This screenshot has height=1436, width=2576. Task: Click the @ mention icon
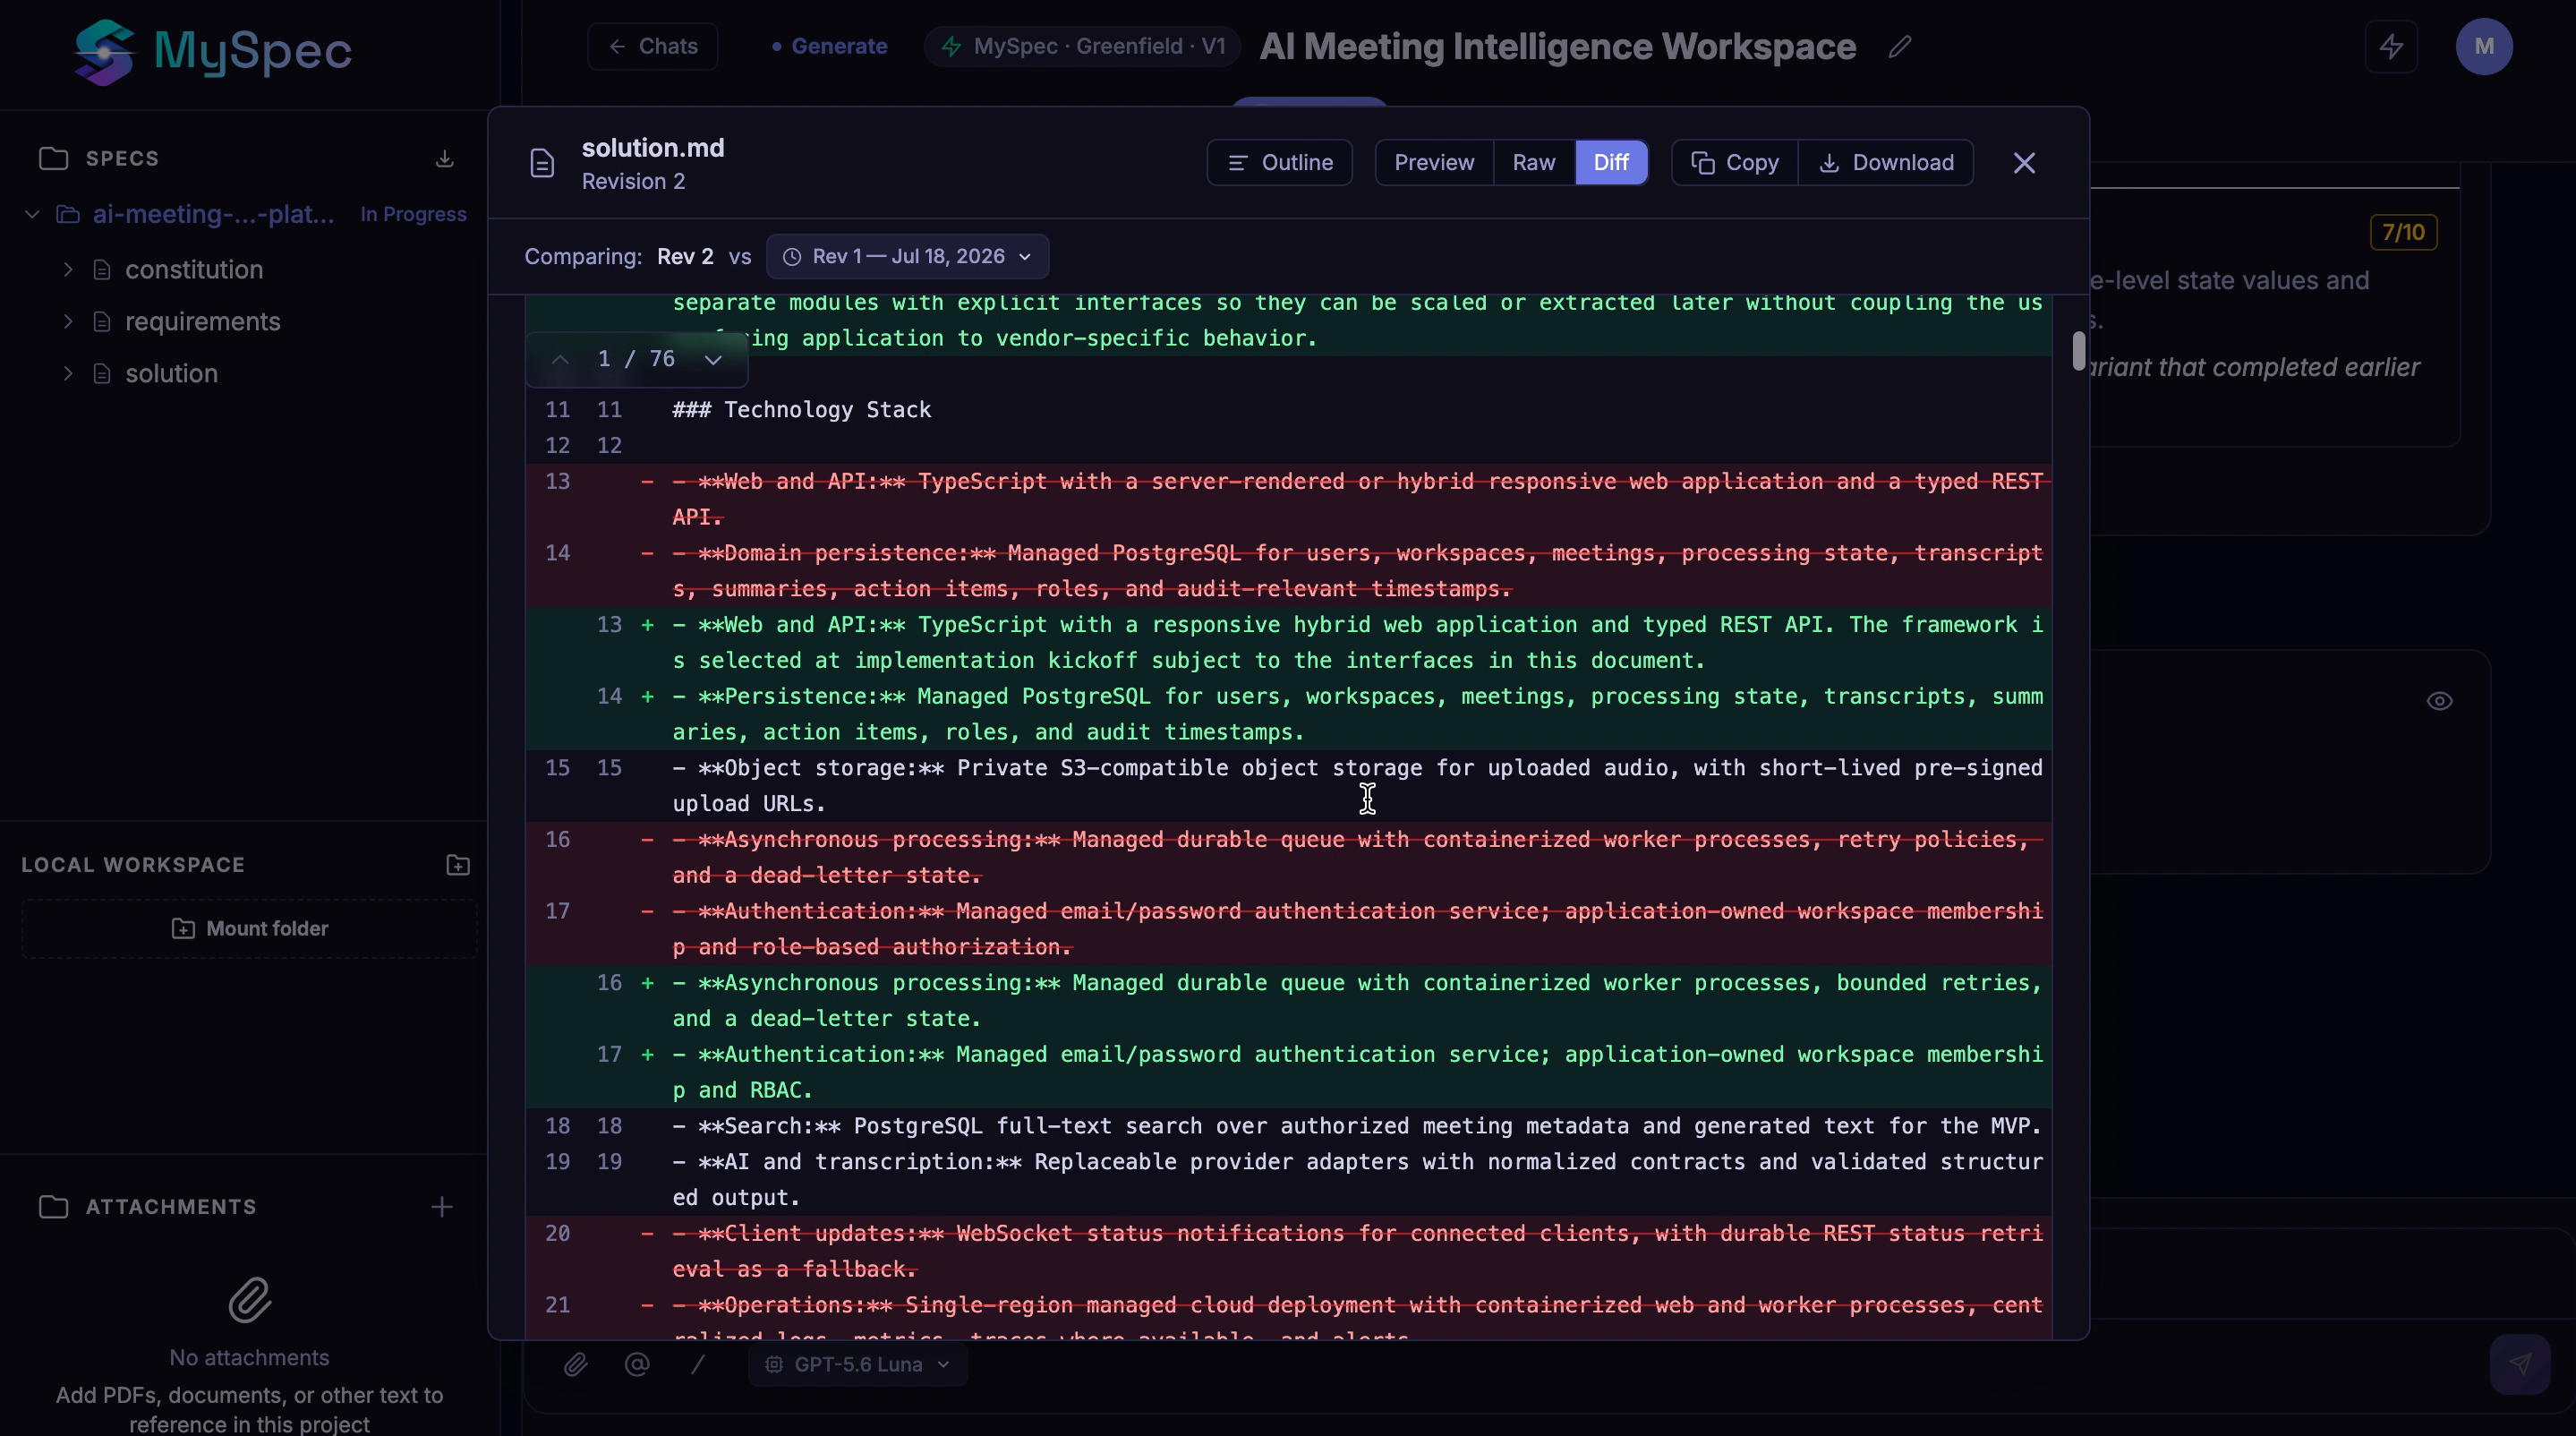click(637, 1364)
